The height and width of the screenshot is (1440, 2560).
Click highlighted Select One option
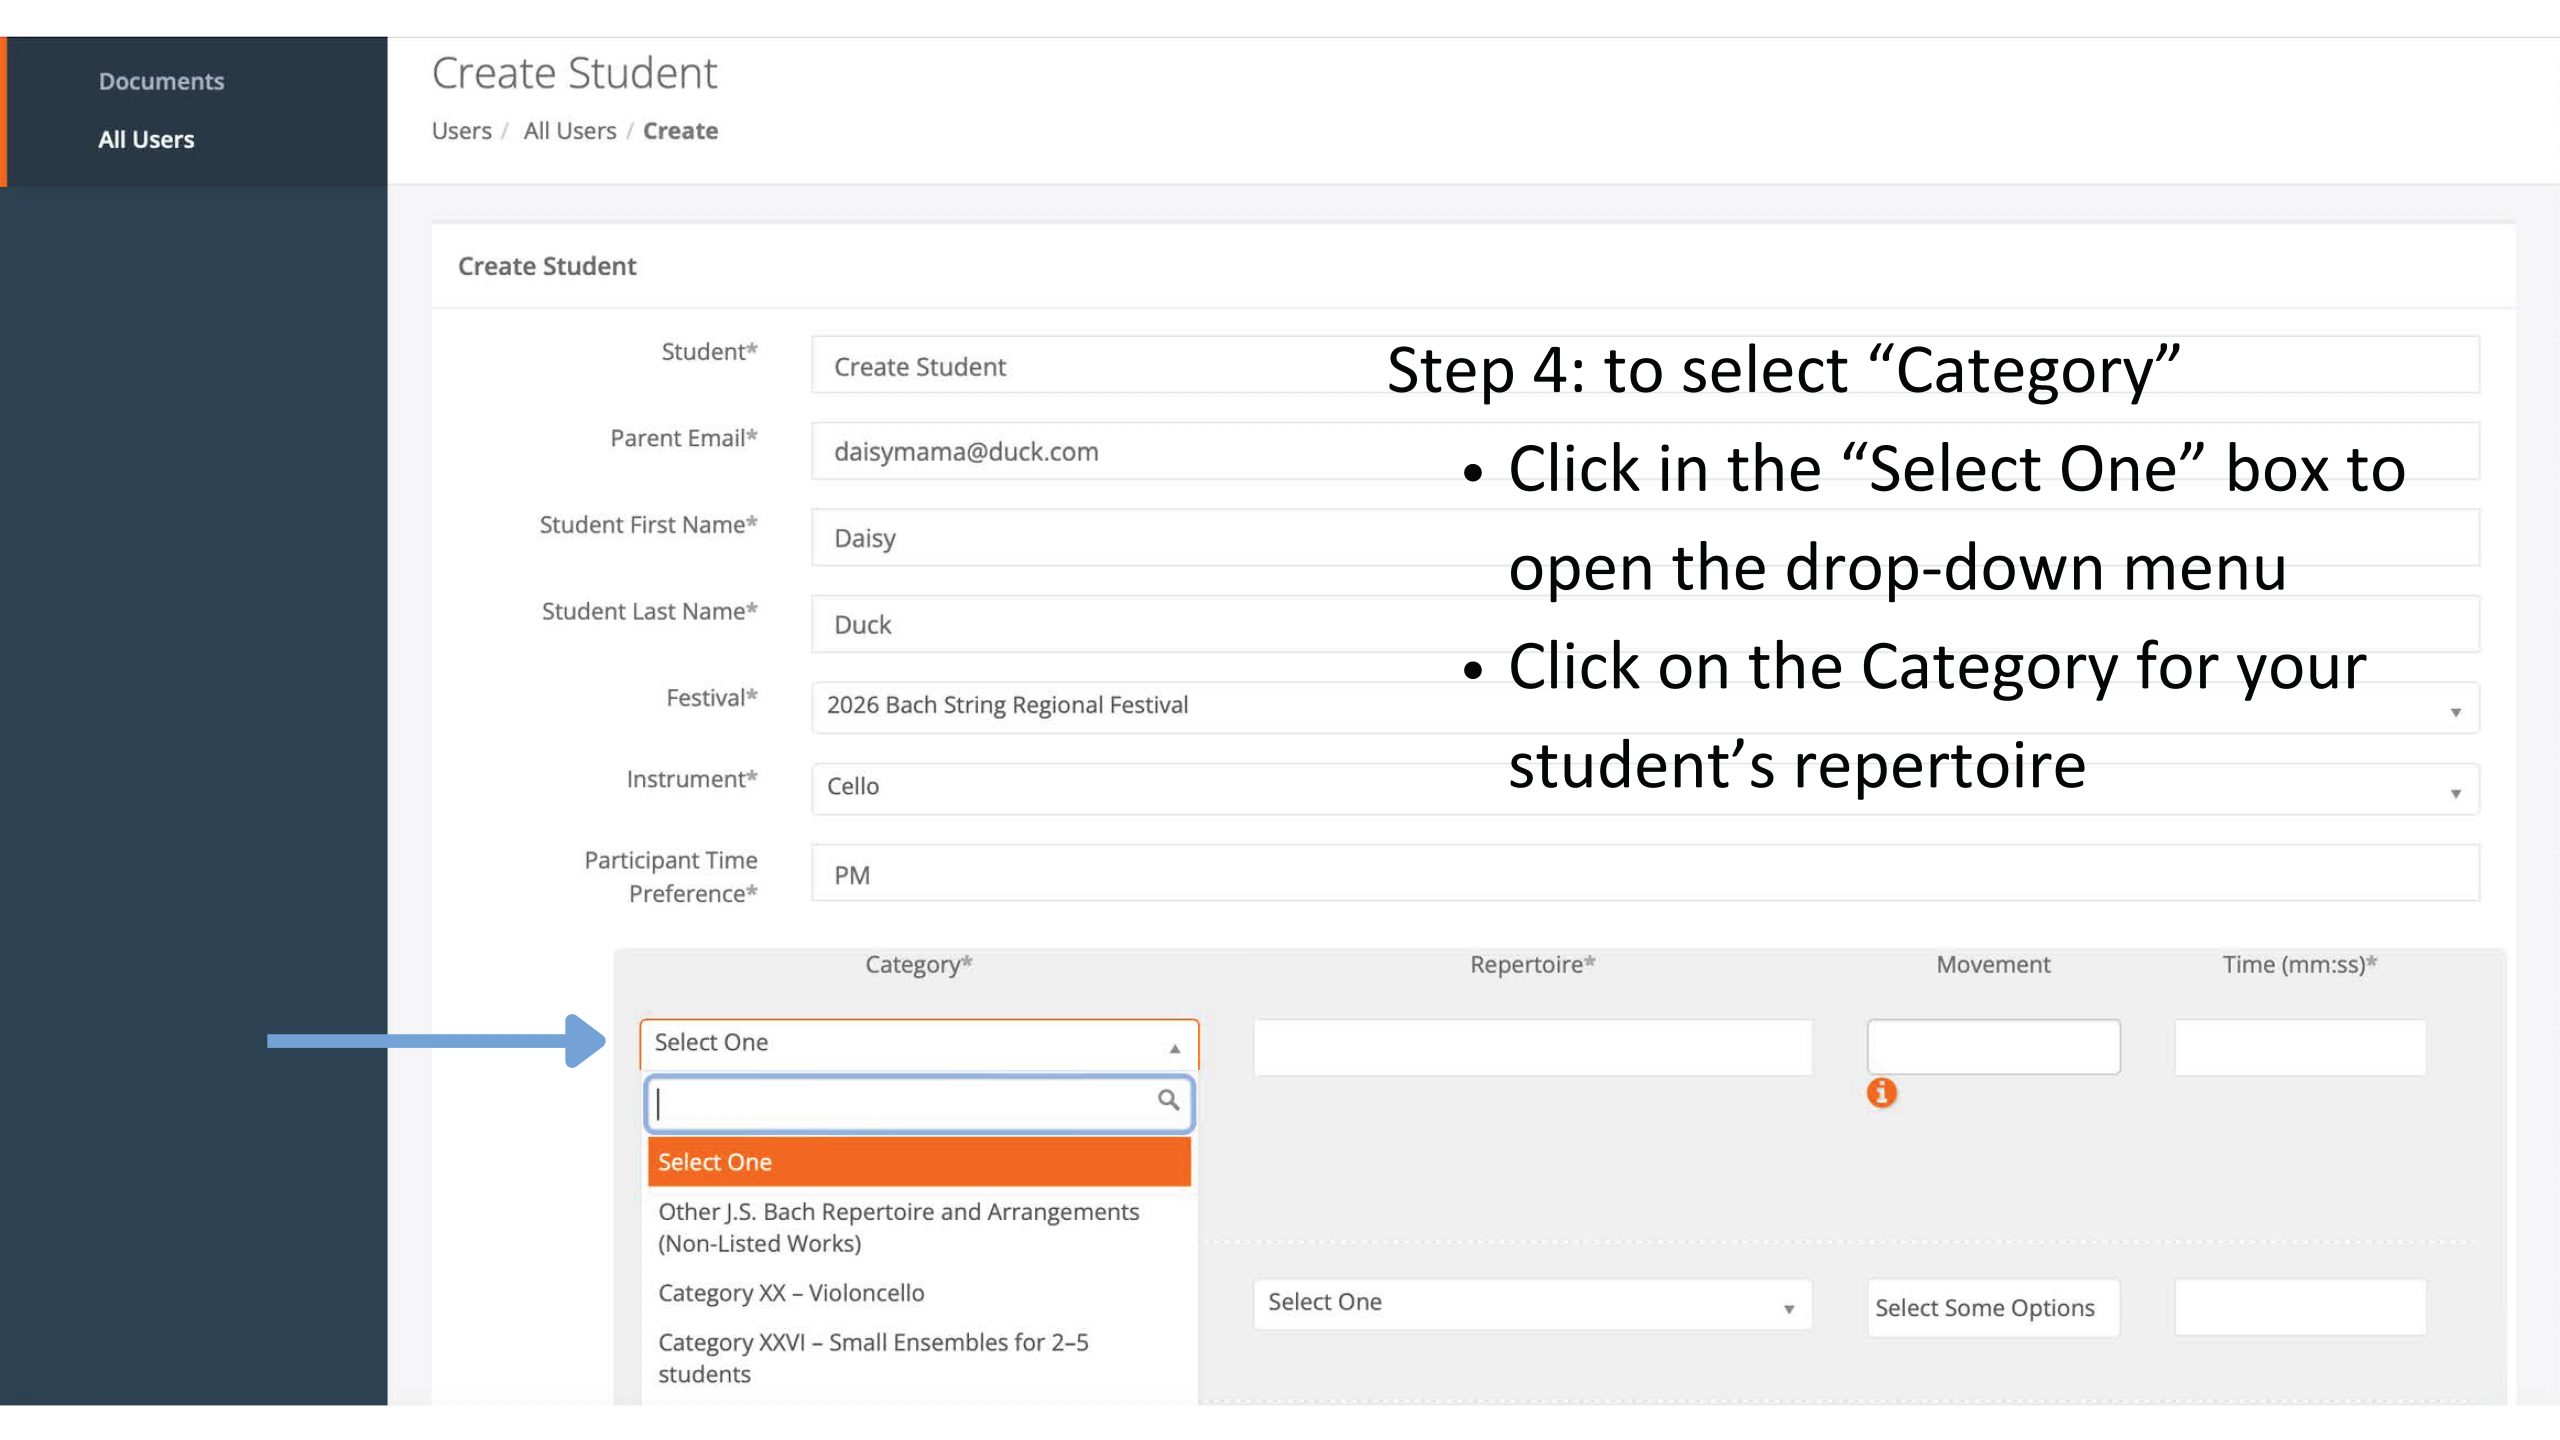pos(918,1161)
